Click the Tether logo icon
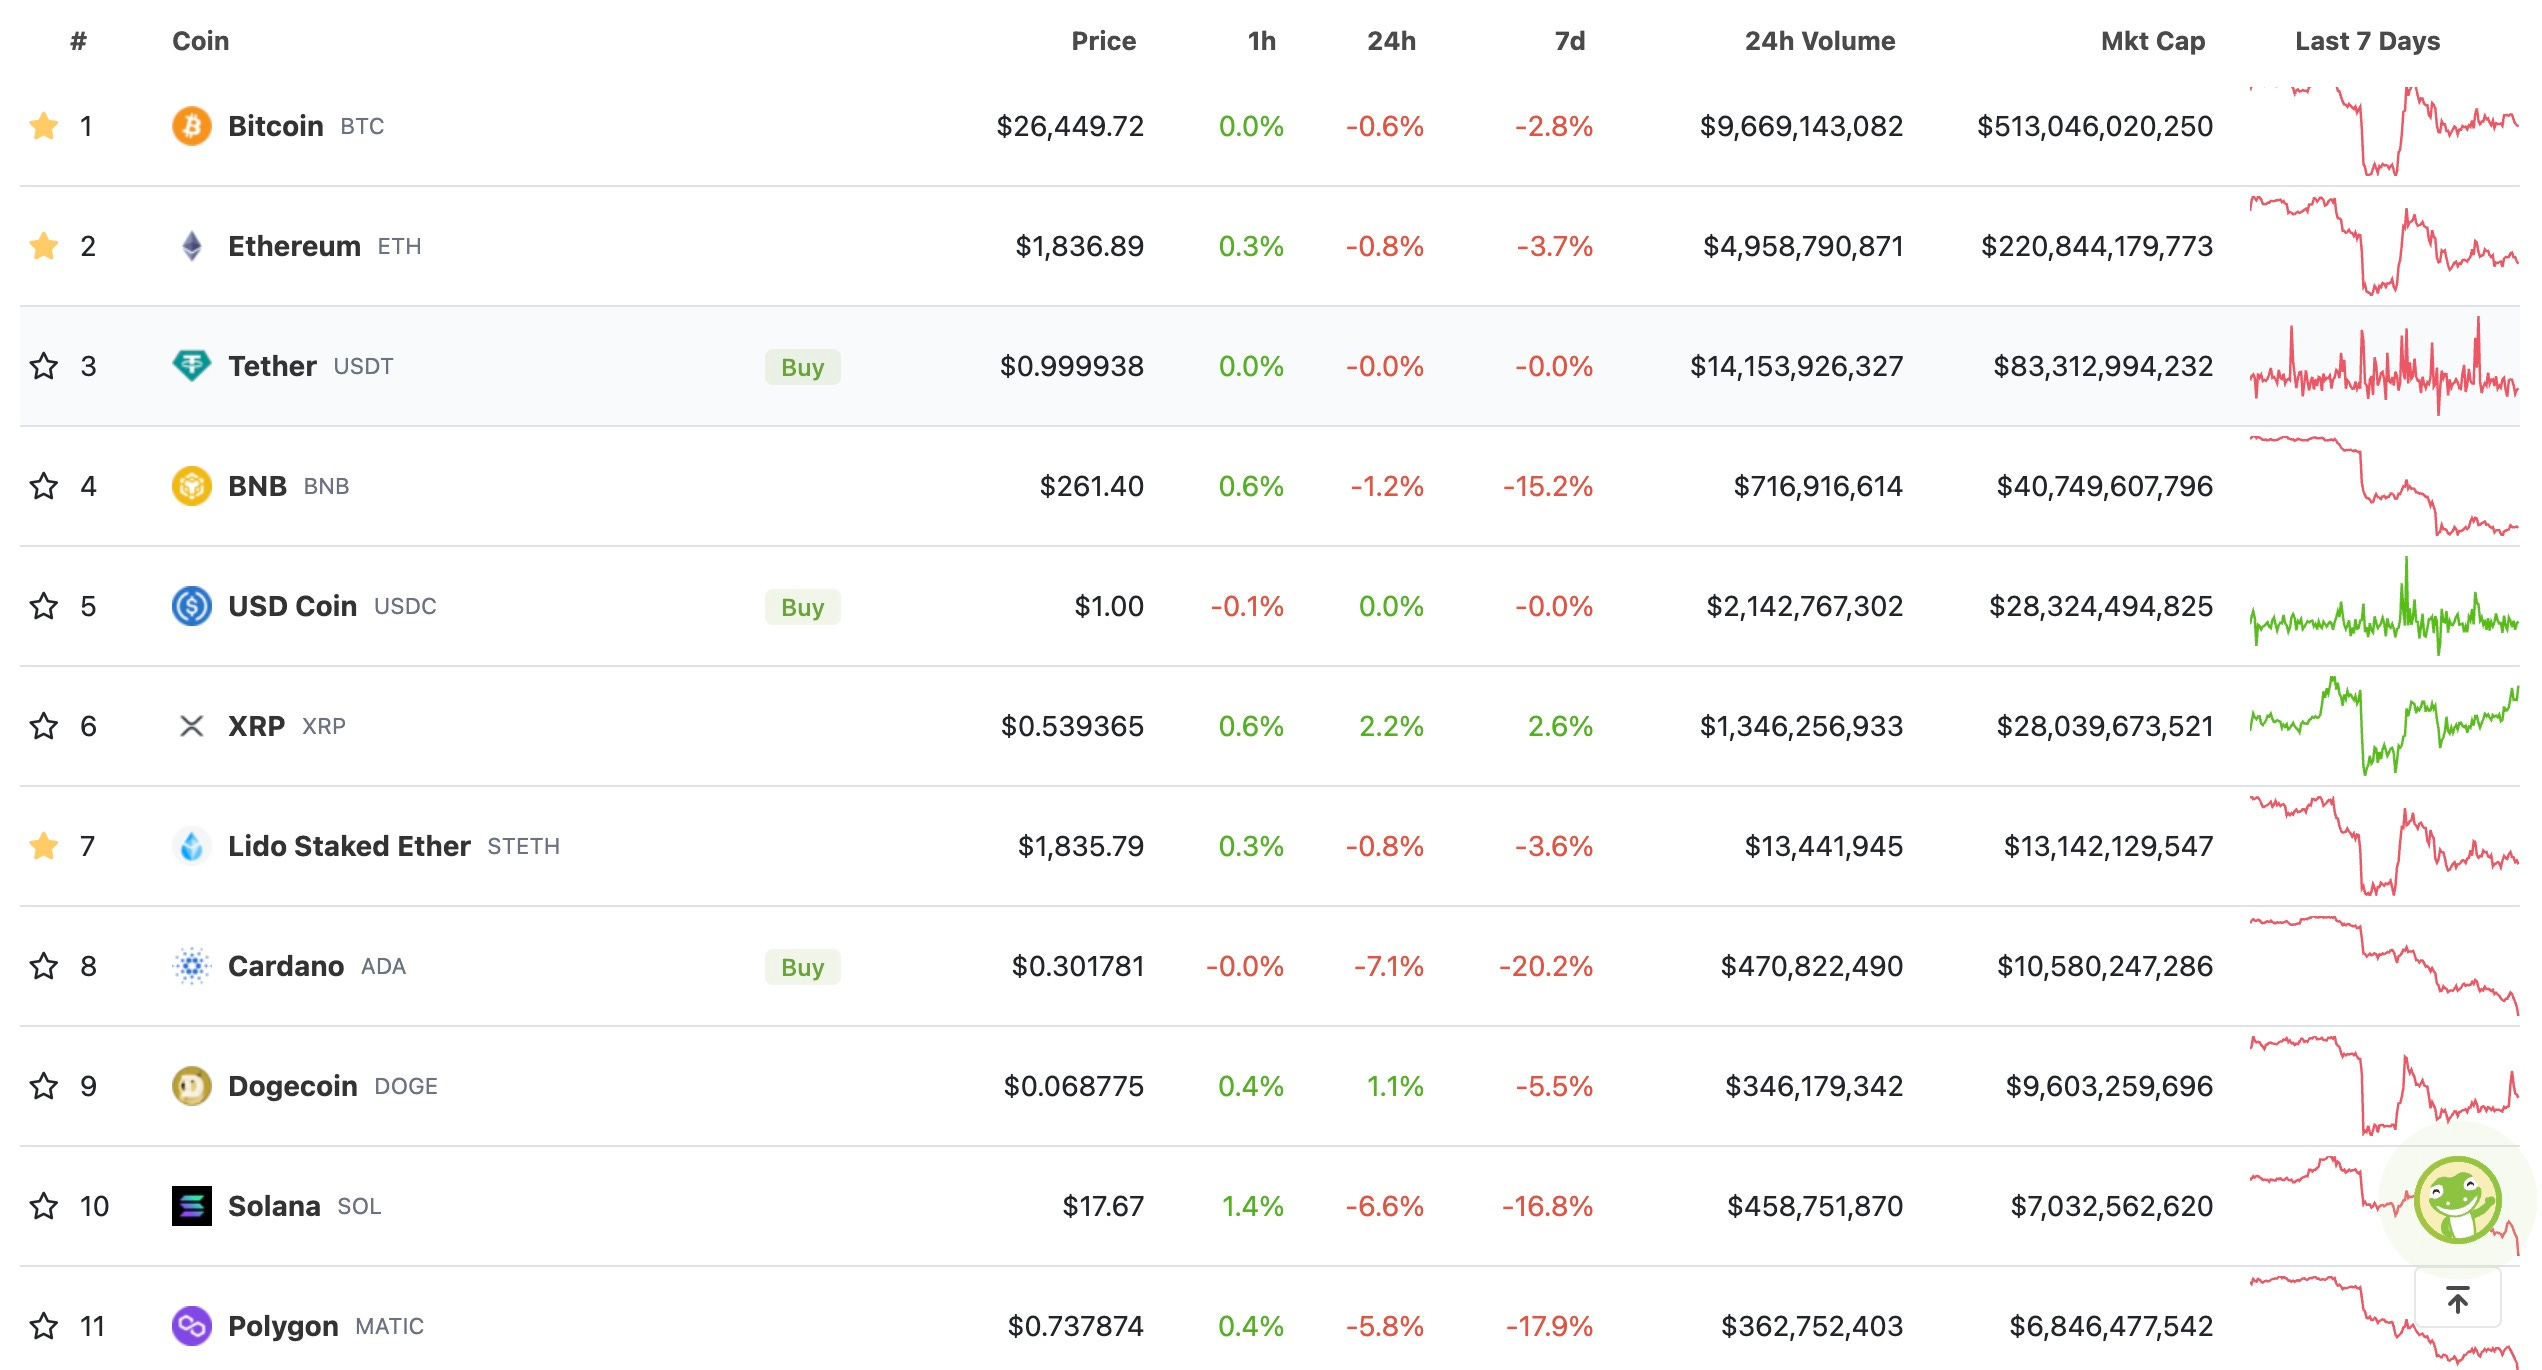Screen dimensions: 2542x1370 [x=191, y=366]
